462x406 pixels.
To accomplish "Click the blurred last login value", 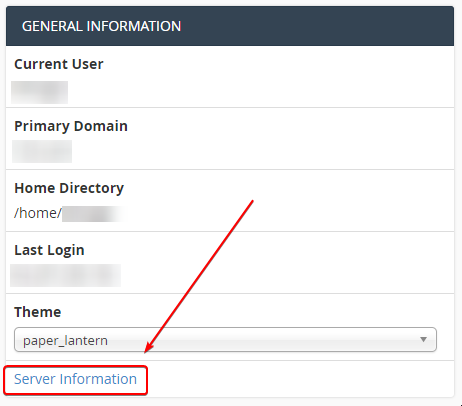I will coord(65,275).
